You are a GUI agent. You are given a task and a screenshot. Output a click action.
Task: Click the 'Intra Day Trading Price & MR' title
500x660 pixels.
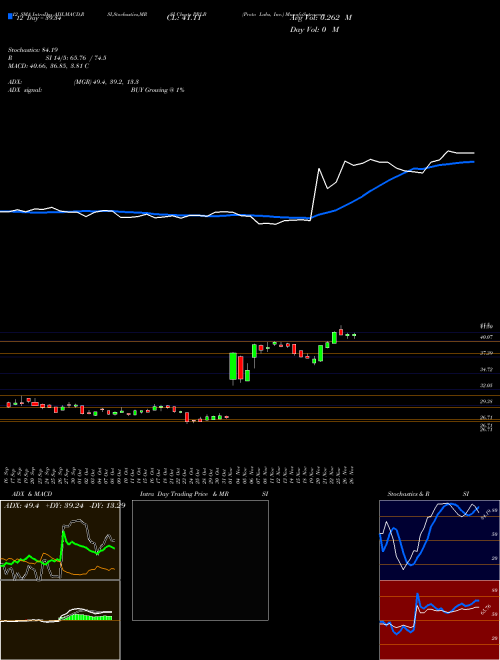coord(184,494)
